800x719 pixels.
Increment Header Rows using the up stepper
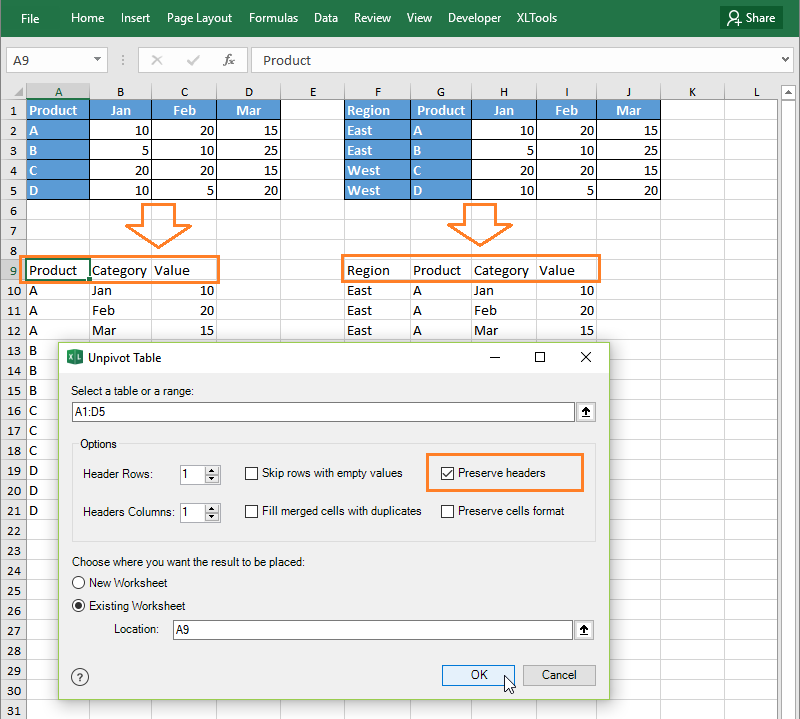212,469
